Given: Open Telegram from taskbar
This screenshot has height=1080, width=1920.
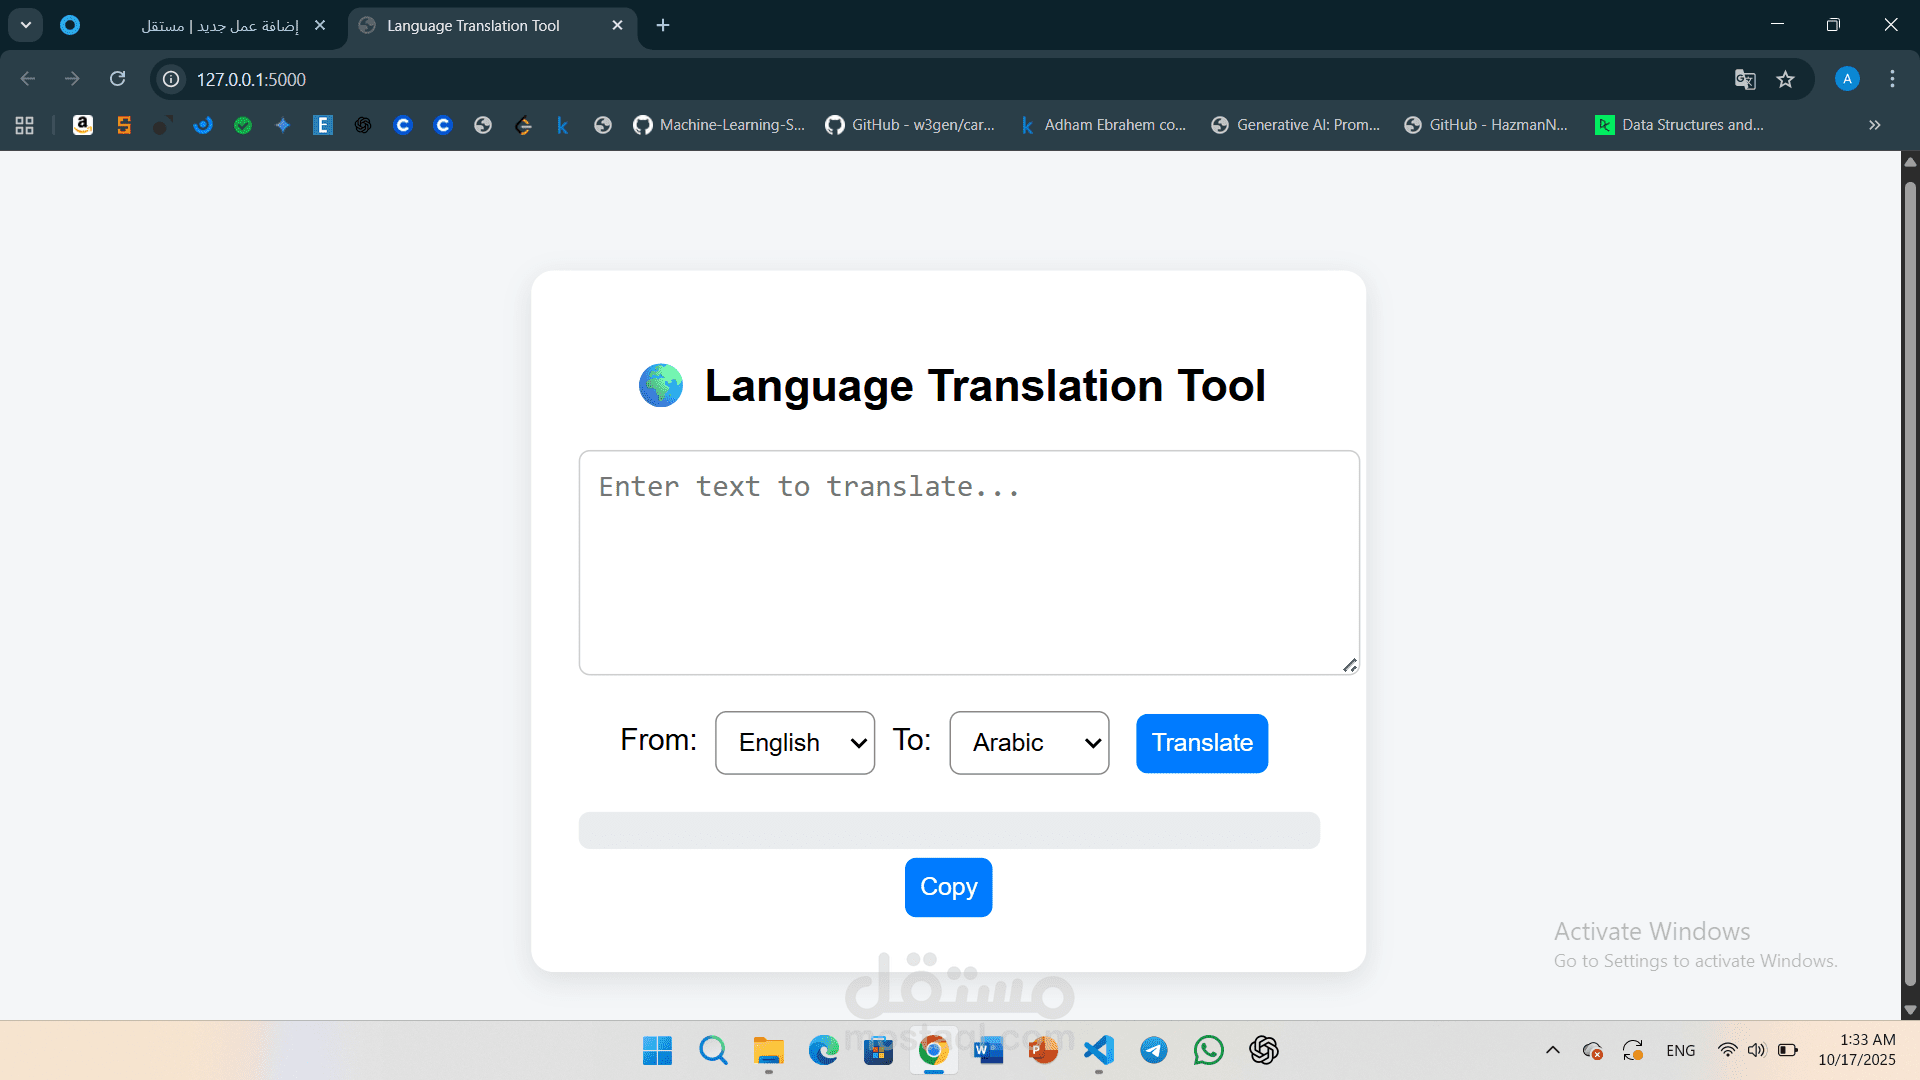Looking at the screenshot, I should click(x=1154, y=1050).
